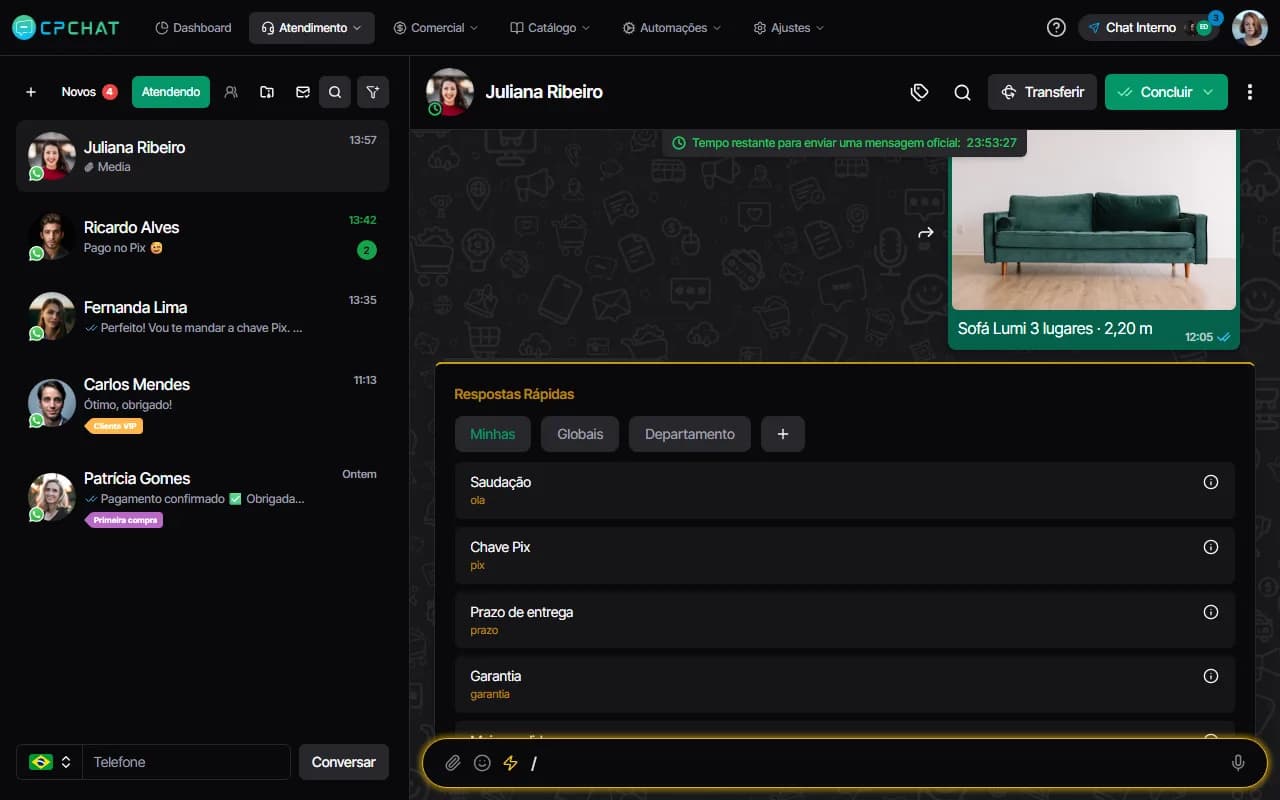Show info for Saudação quick reply
The image size is (1280, 800).
(1211, 482)
